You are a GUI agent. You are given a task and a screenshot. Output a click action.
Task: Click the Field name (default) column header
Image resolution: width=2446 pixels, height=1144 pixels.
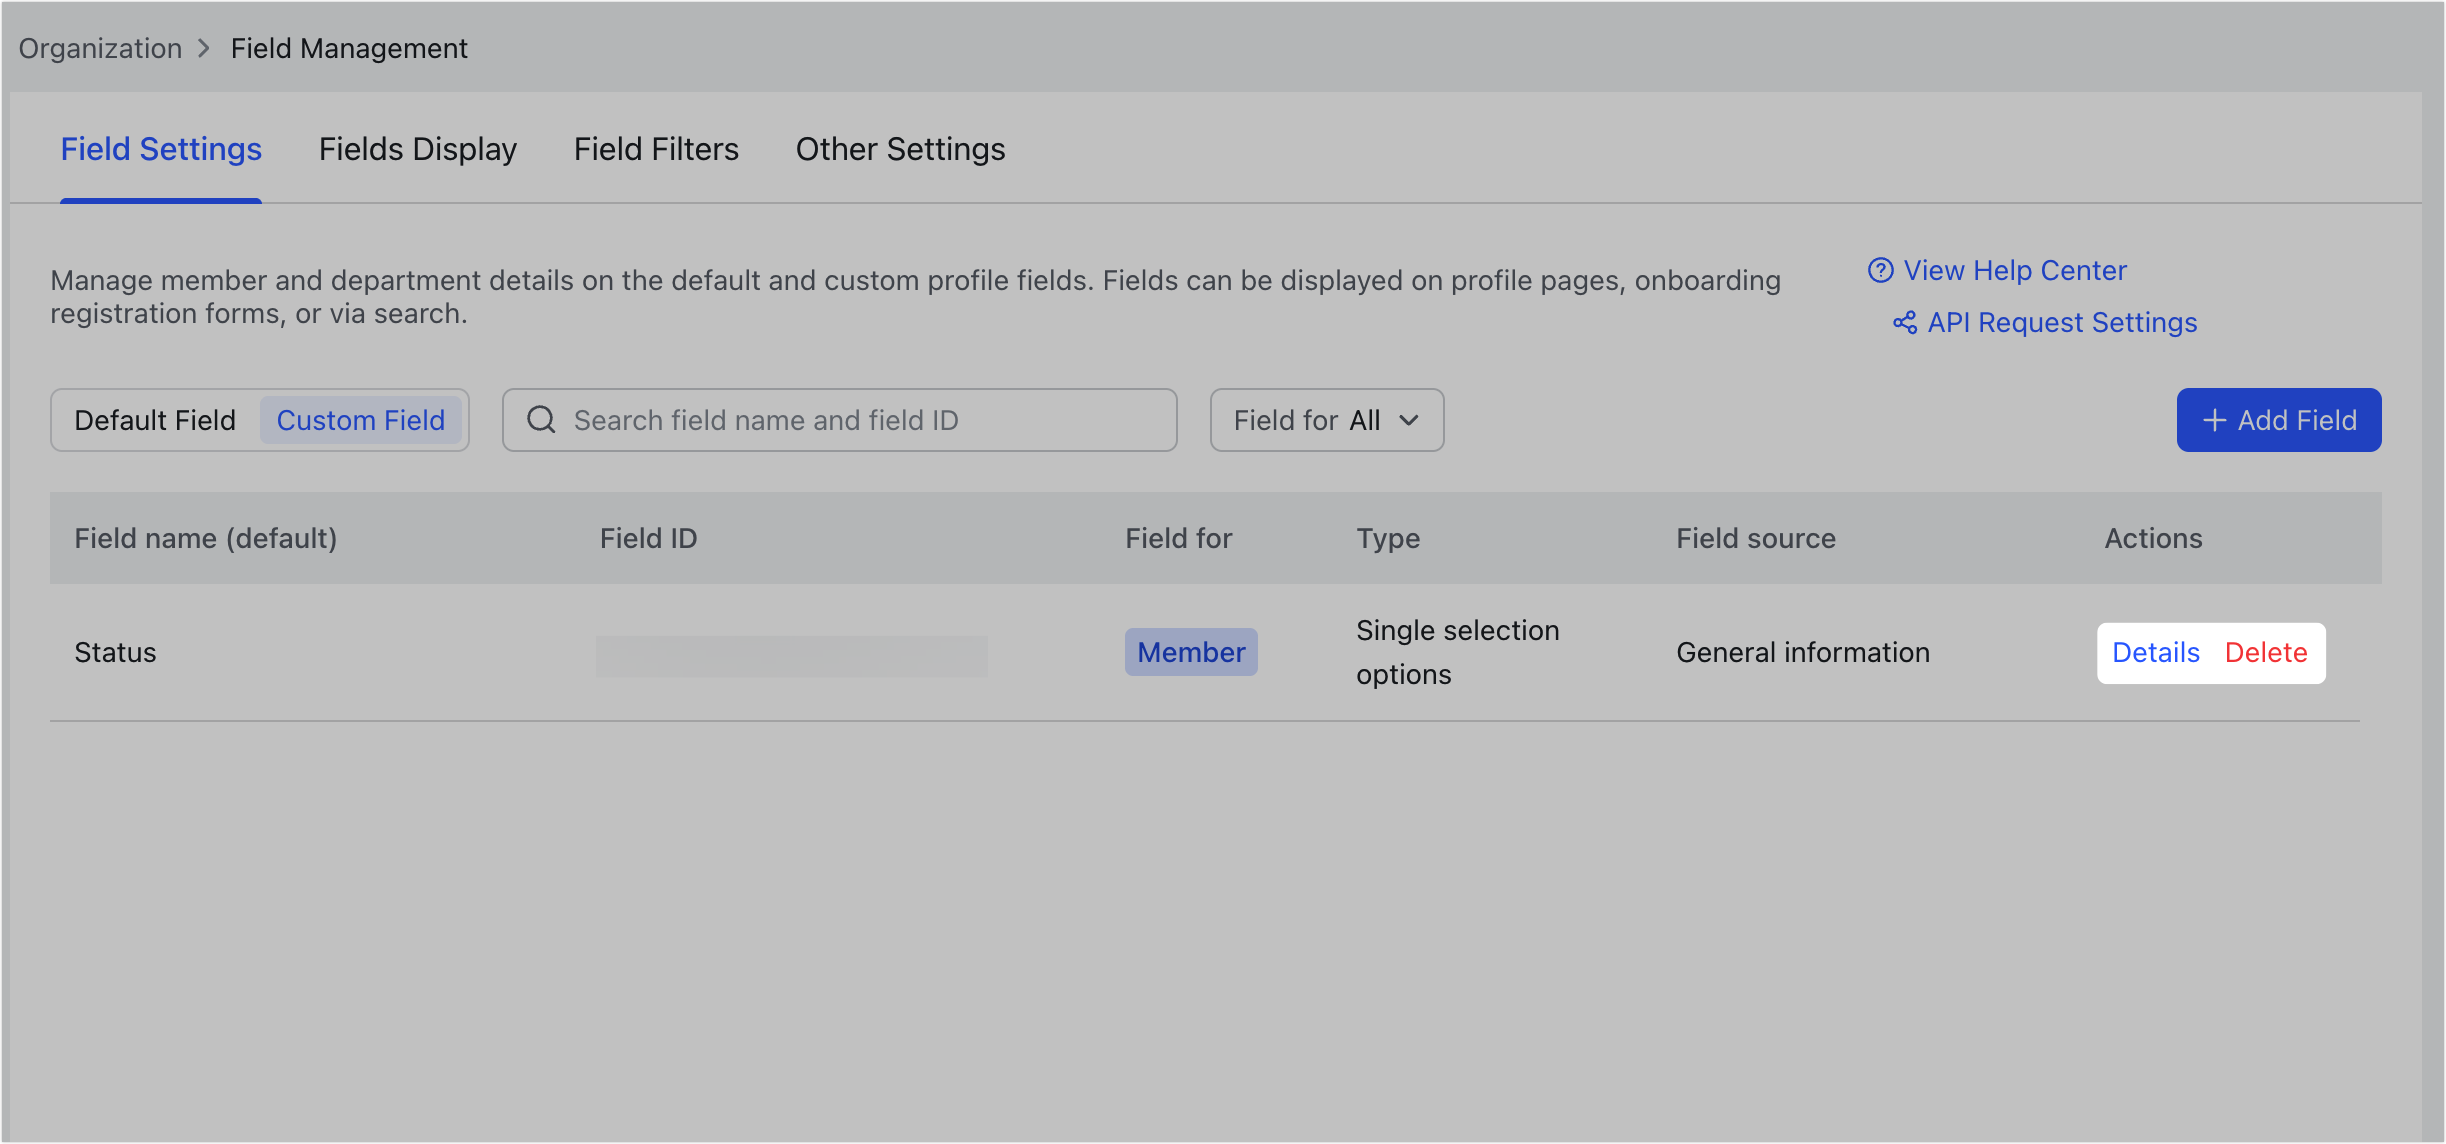click(206, 538)
